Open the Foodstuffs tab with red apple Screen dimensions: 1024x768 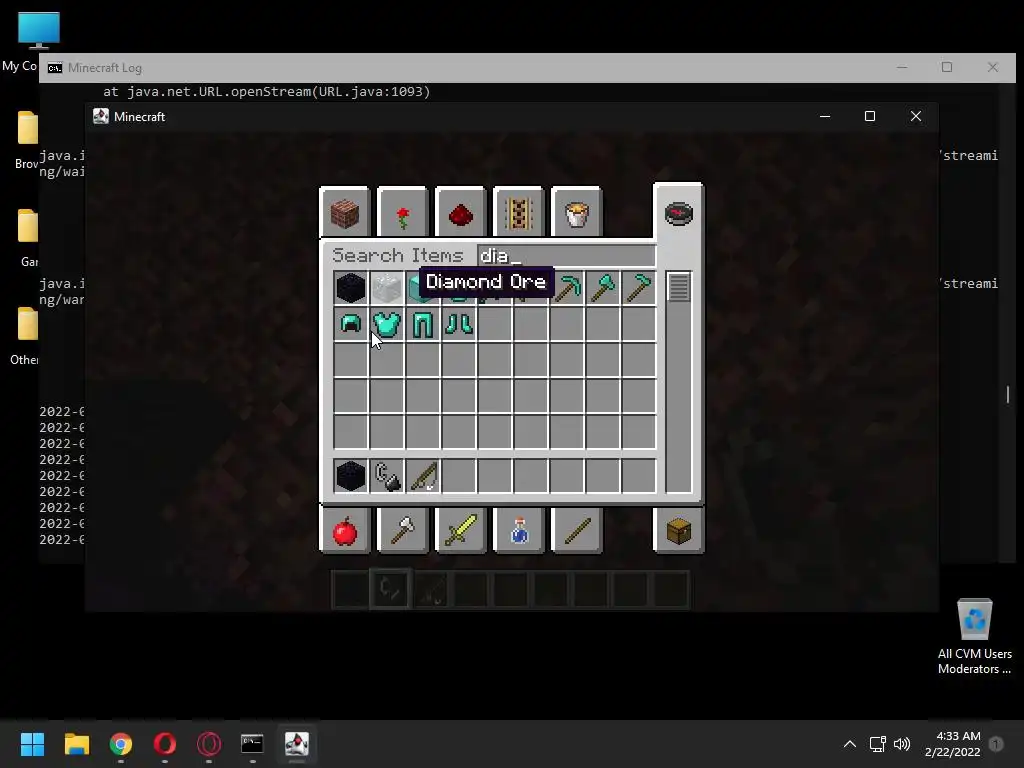coord(345,530)
